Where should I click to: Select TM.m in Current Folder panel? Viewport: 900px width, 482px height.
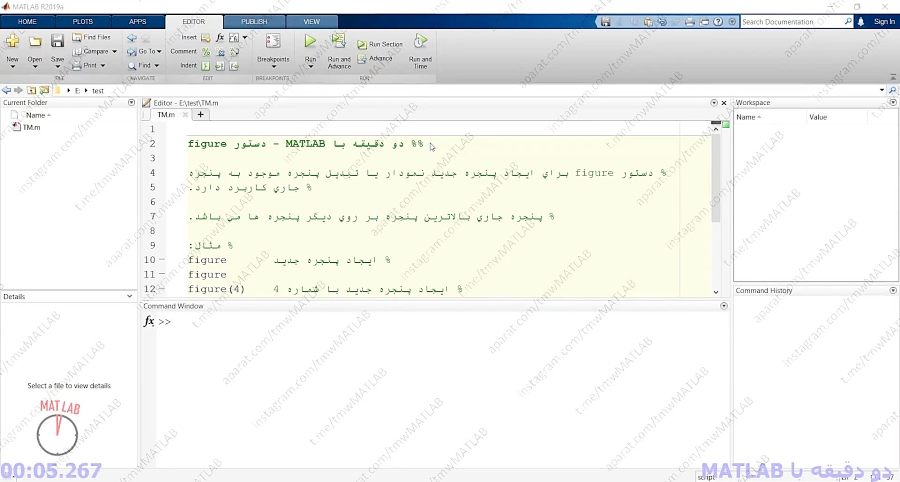point(26,127)
